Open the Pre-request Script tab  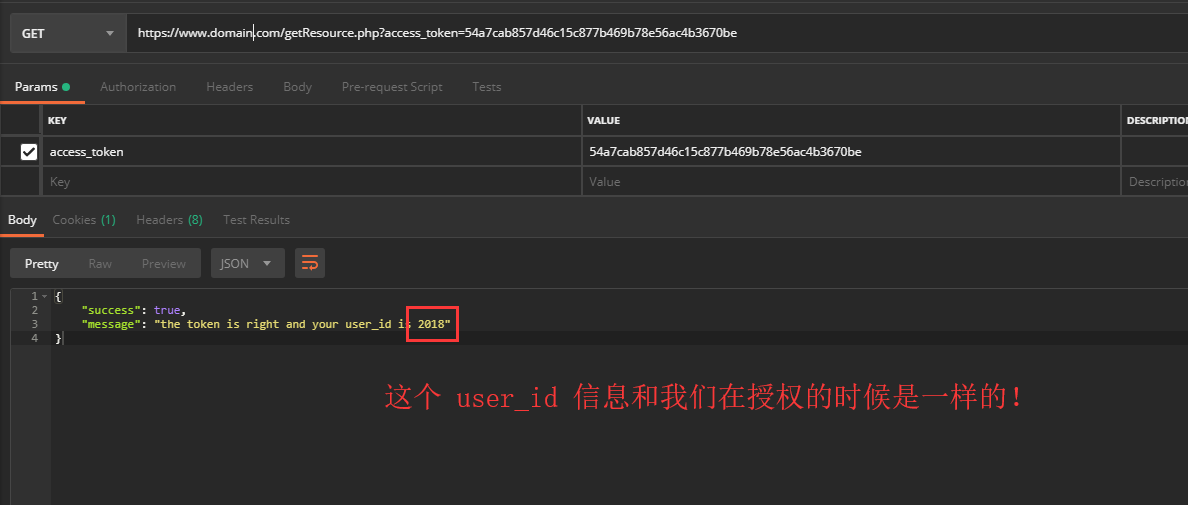click(x=392, y=87)
